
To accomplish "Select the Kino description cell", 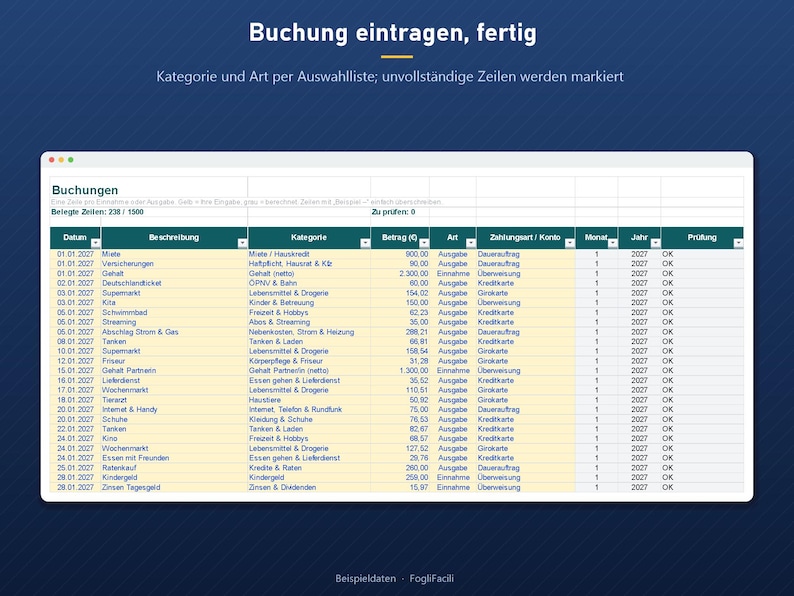I will click(174, 439).
